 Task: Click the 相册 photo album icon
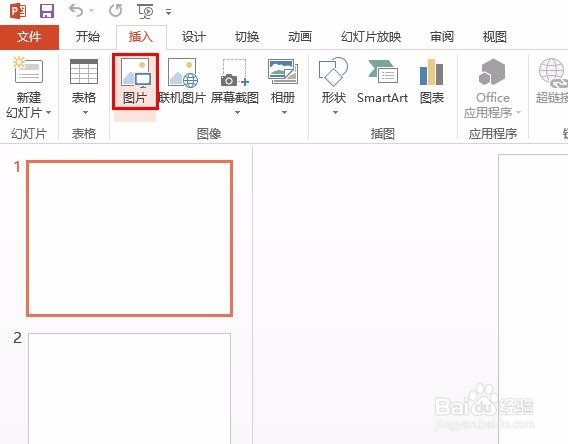tap(283, 71)
